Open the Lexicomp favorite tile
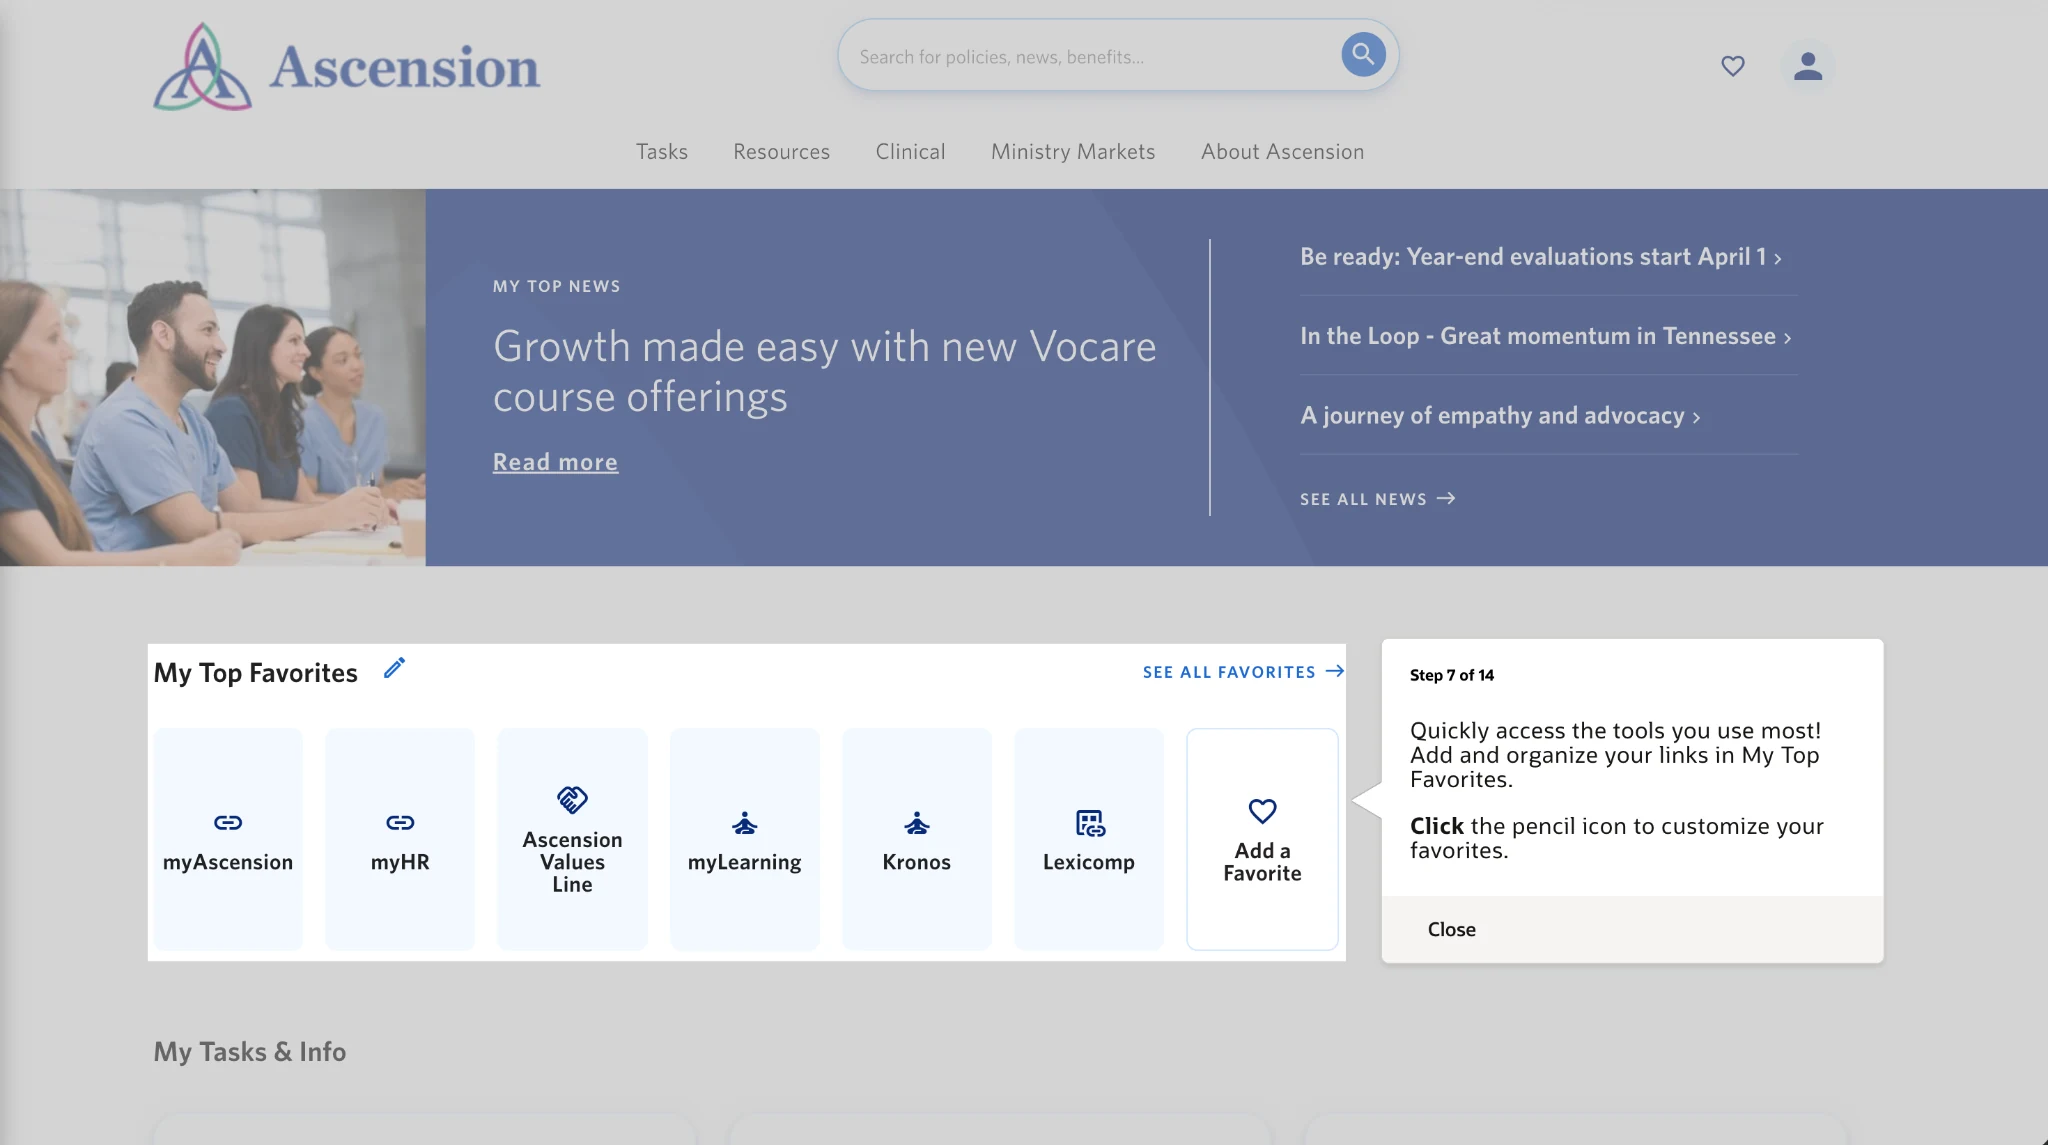 click(1089, 839)
